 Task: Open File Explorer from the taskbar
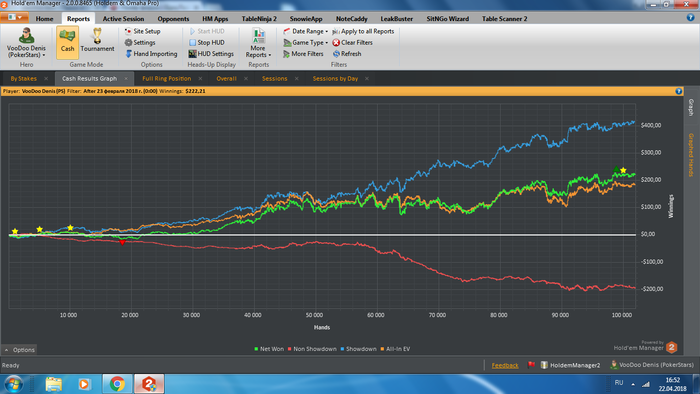pyautogui.click(x=54, y=384)
